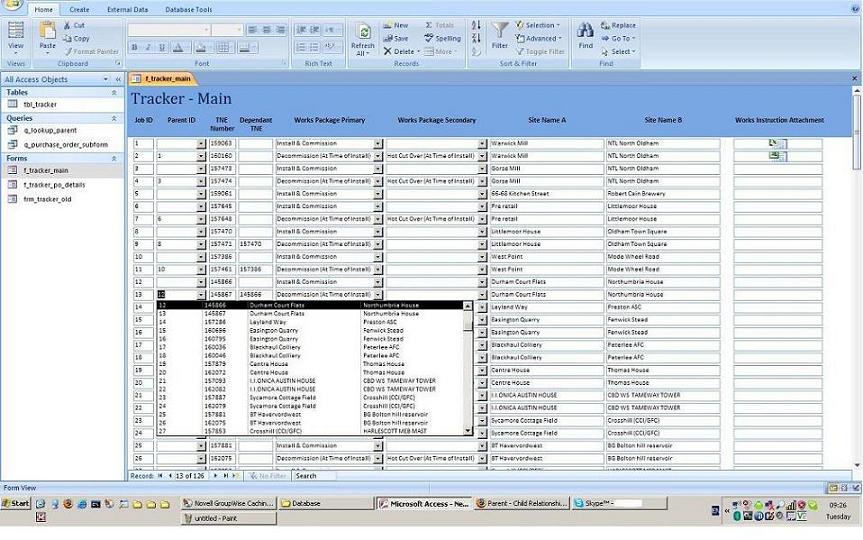
Task: Click the down arrow of the dropdown list scrollbar
Action: click(467, 432)
